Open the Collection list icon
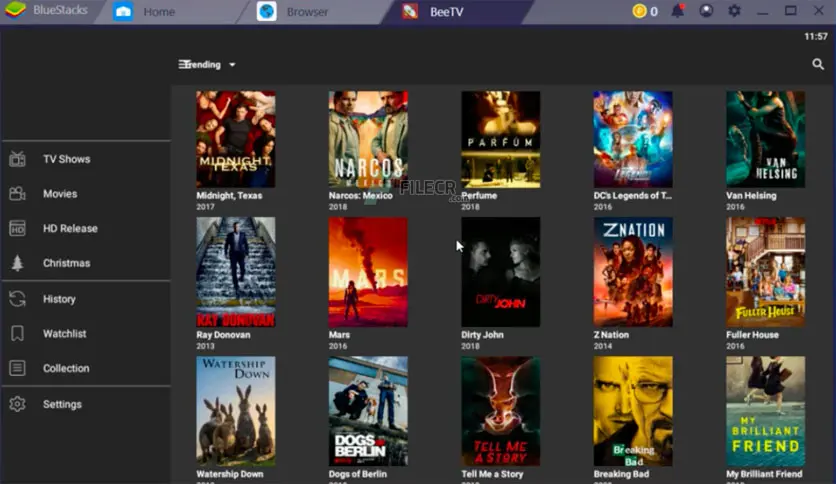 coord(17,369)
